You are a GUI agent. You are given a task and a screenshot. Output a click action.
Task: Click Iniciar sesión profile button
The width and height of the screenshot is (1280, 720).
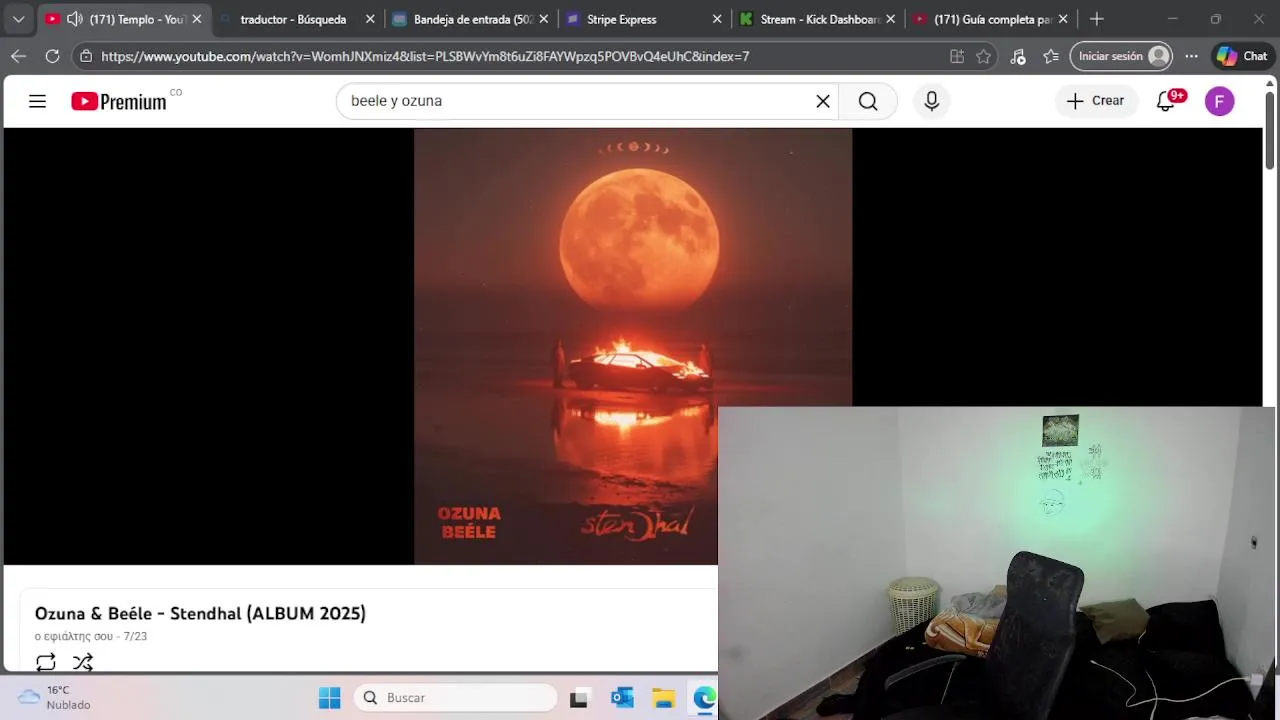(x=1120, y=56)
